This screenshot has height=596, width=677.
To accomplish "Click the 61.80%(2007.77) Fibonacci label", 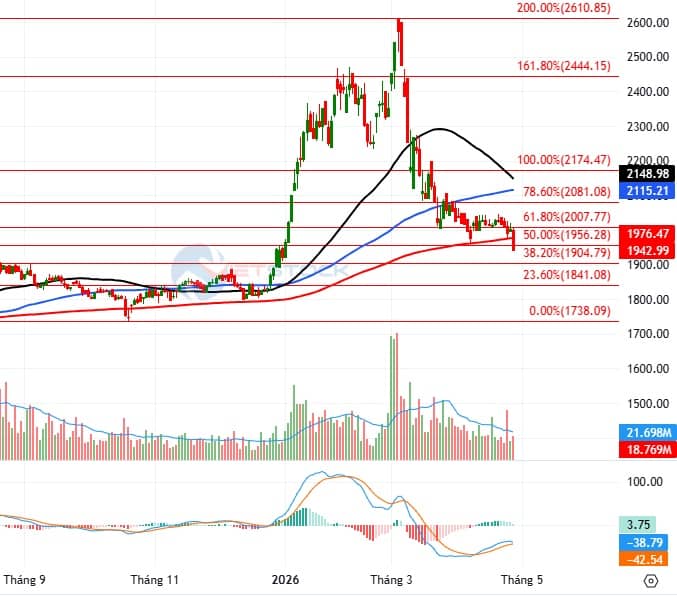I will (566, 216).
